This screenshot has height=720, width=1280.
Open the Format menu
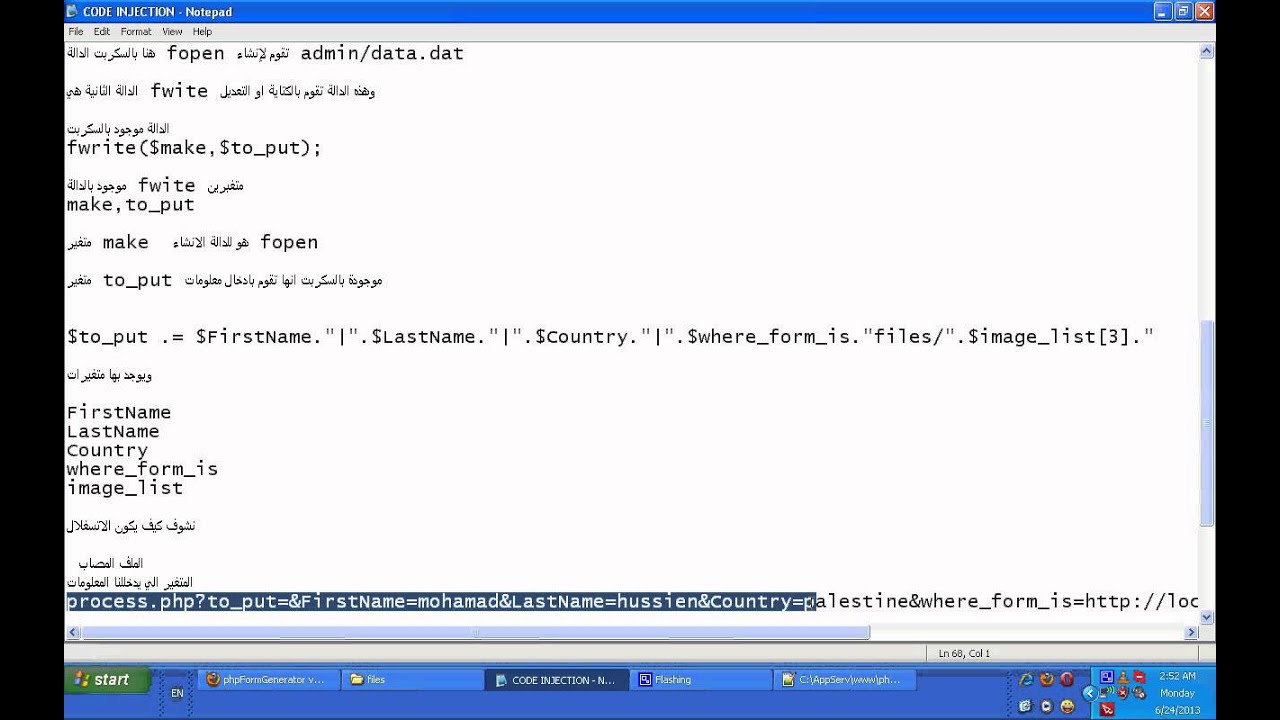[136, 32]
